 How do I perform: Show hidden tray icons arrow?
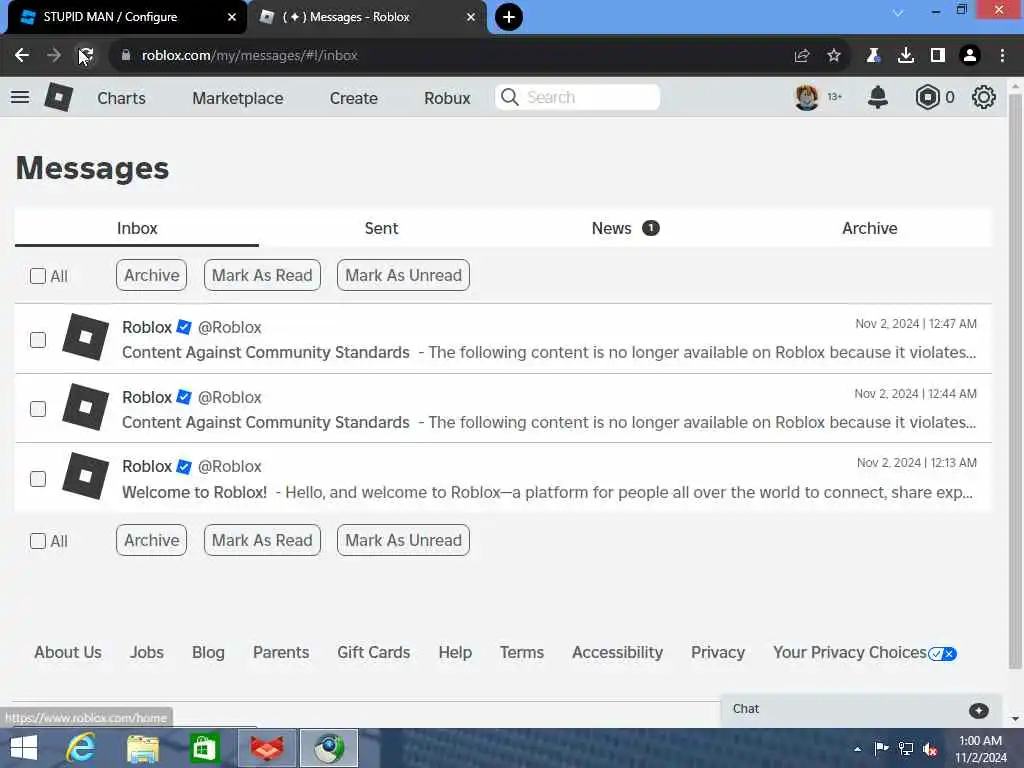pyautogui.click(x=857, y=749)
